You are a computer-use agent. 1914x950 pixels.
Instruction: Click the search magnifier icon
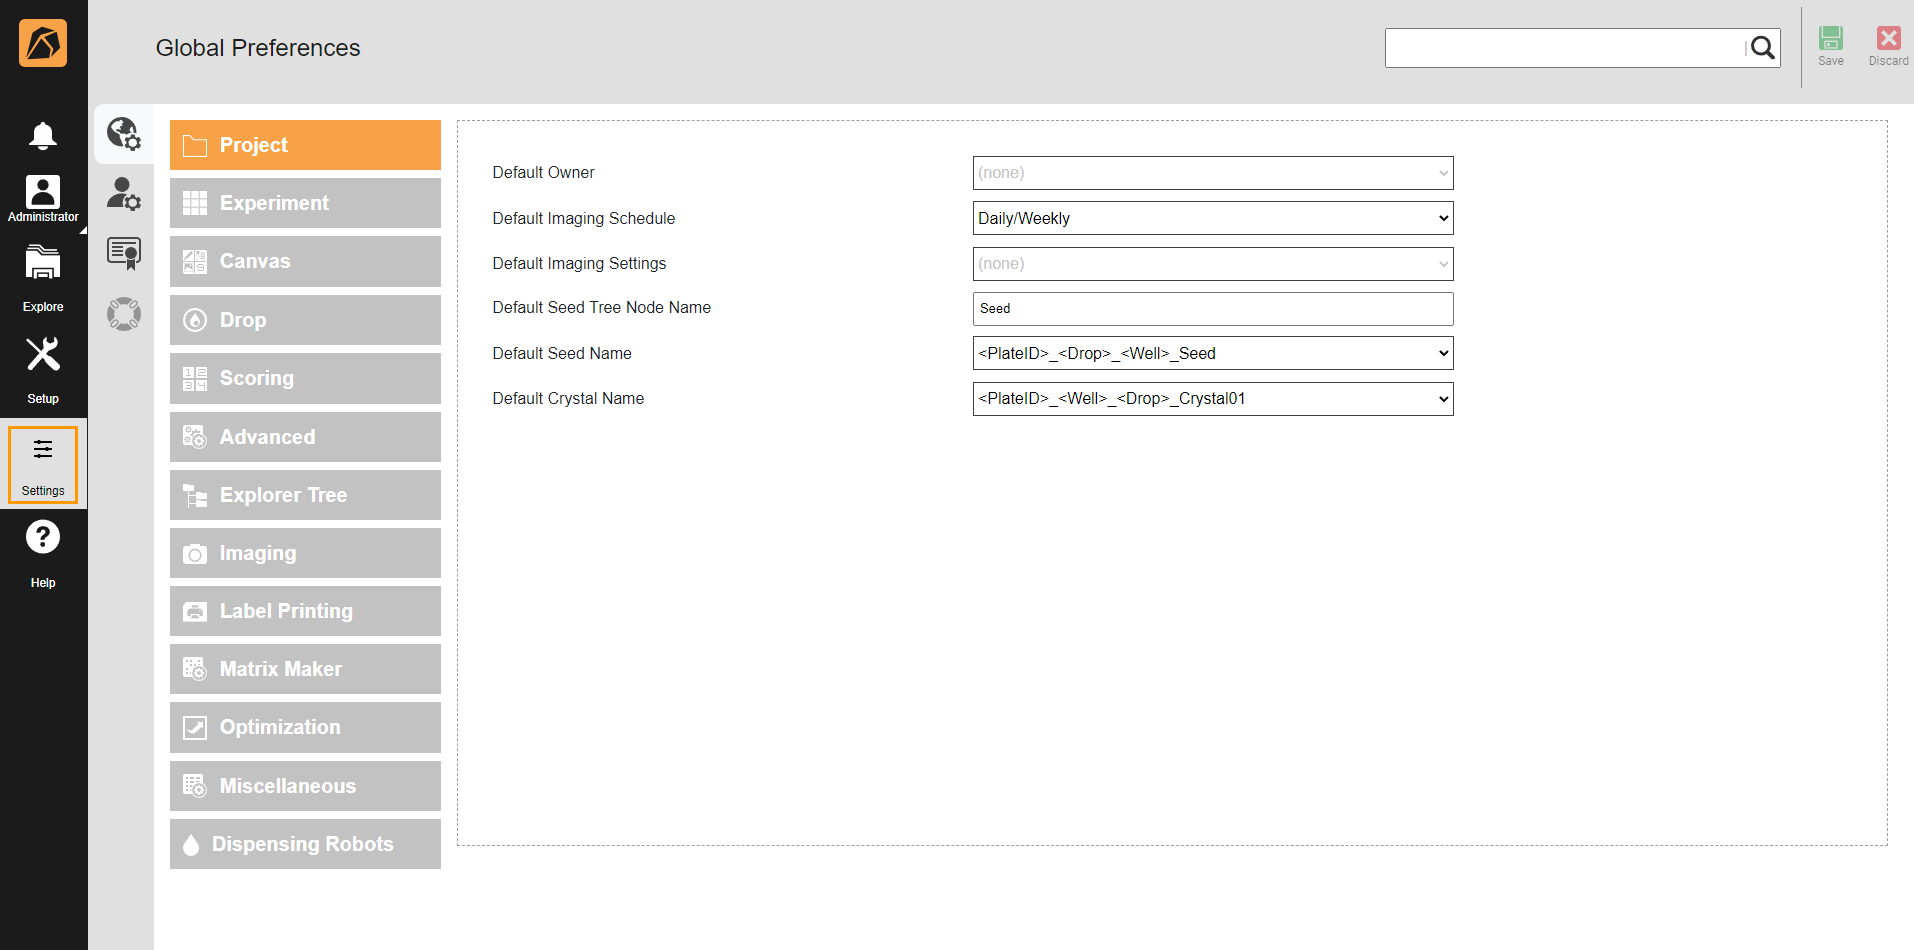point(1762,48)
